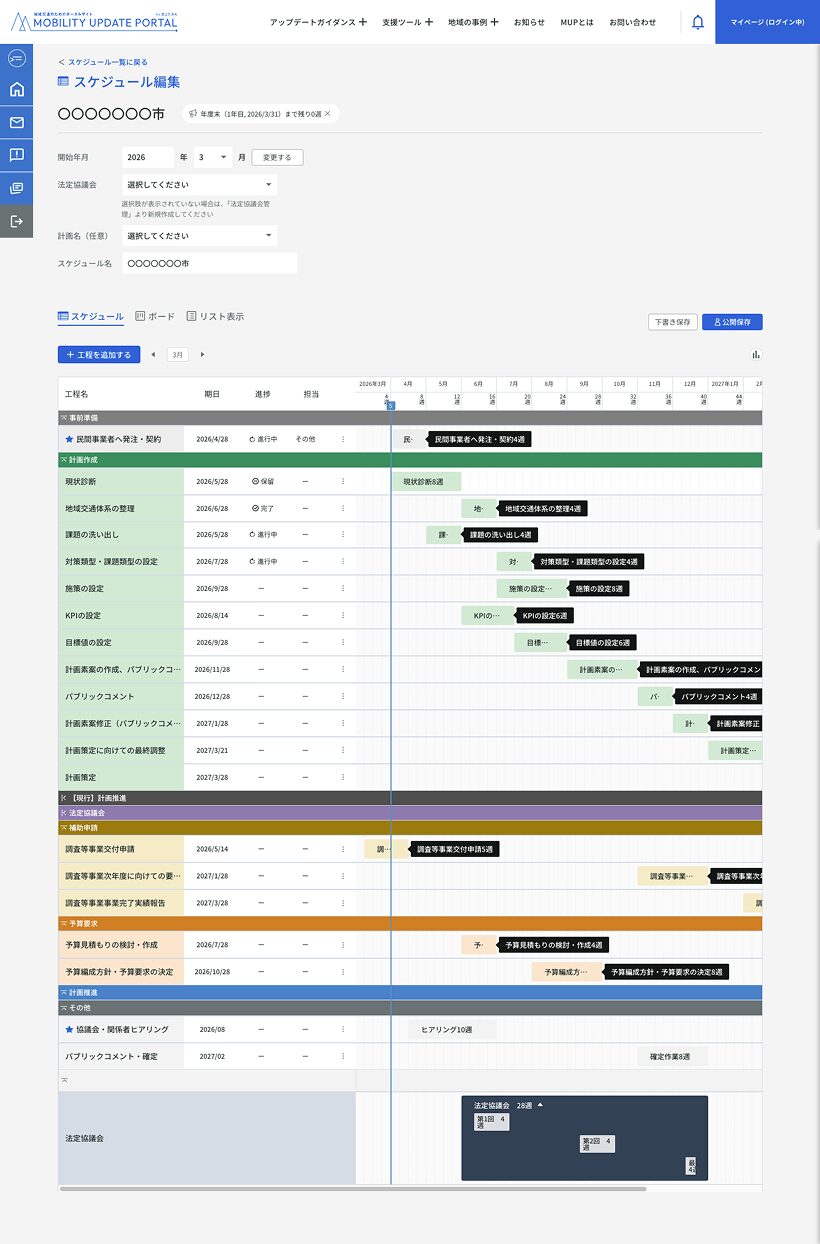Viewport: 820px width, 1244px height.
Task: Click the 工程を追加する button
Action: coord(98,354)
